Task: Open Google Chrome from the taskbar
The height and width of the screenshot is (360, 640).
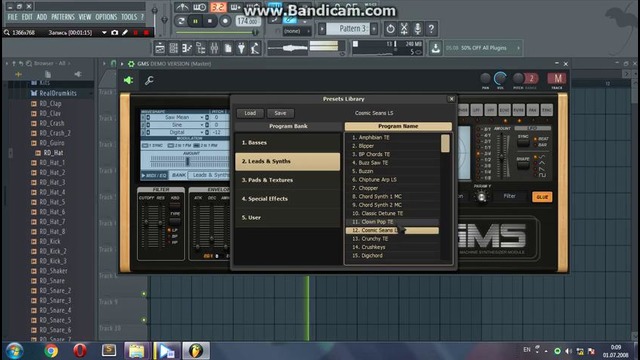Action: point(51,351)
